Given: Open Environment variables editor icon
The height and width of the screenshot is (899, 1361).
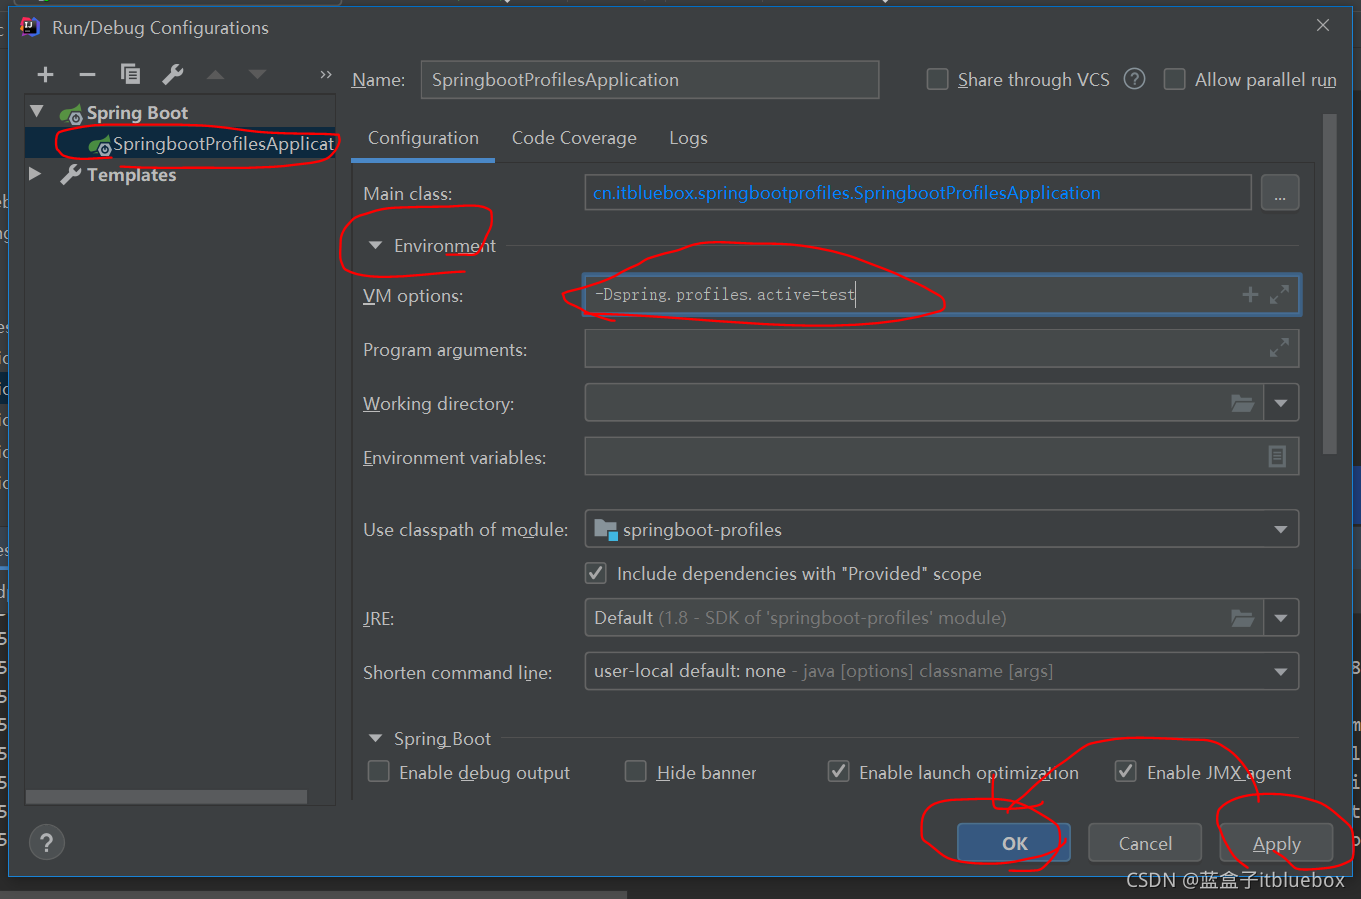Looking at the screenshot, I should 1277,456.
